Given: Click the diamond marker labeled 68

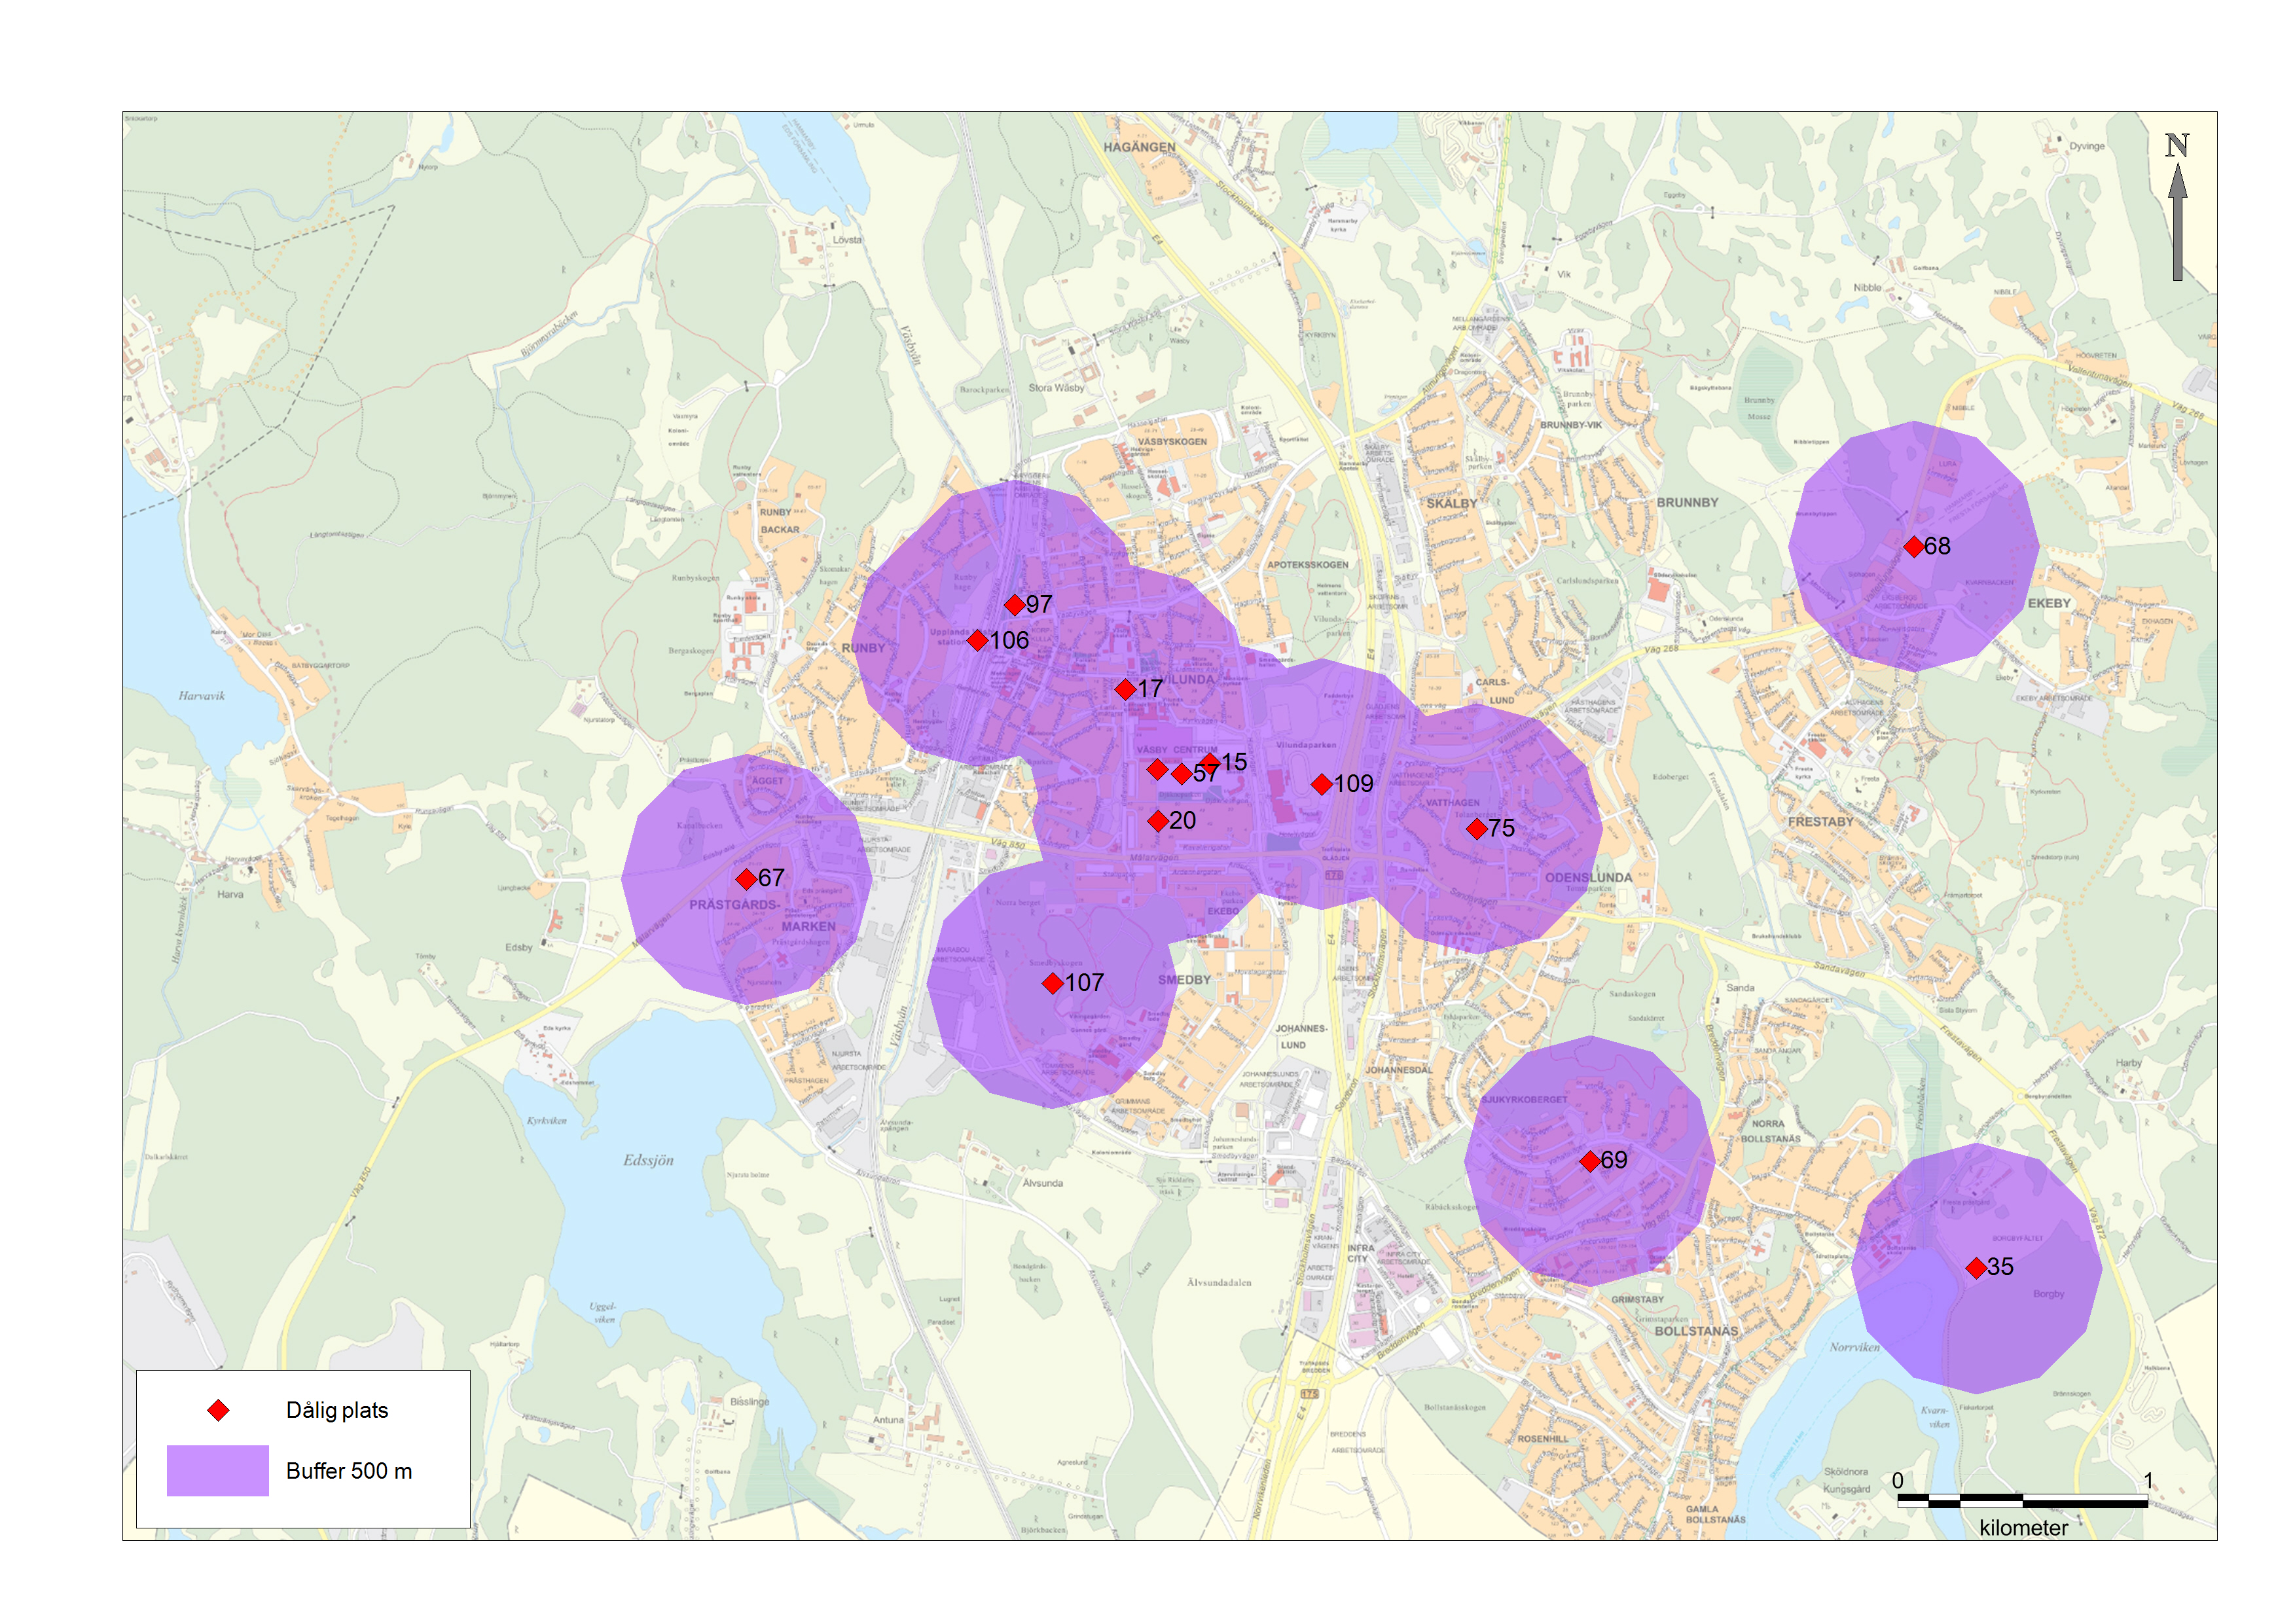Looking at the screenshot, I should coord(1913,547).
